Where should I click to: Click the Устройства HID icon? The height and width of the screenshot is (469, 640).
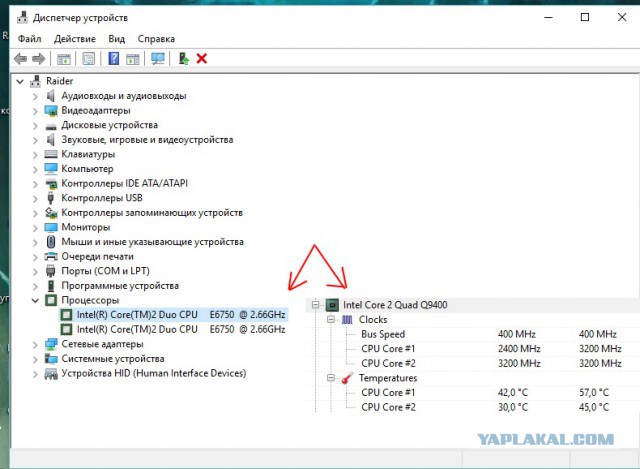(x=51, y=373)
